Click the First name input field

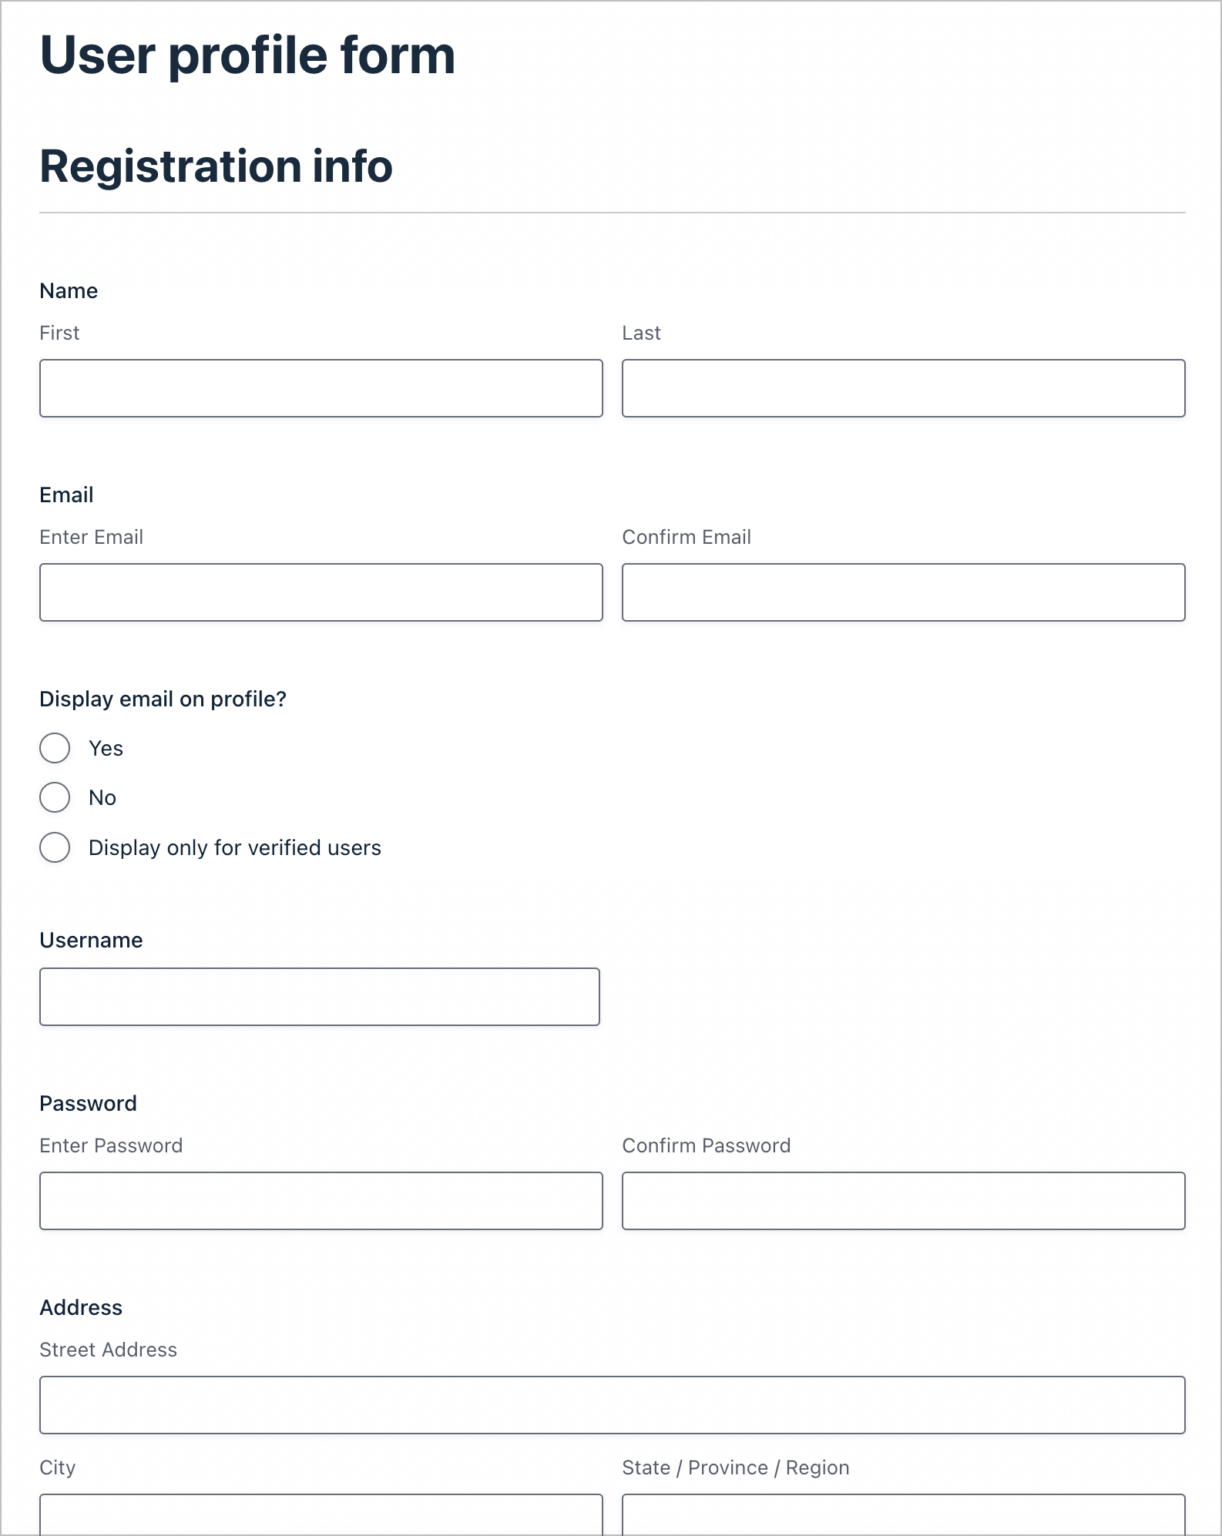(320, 388)
